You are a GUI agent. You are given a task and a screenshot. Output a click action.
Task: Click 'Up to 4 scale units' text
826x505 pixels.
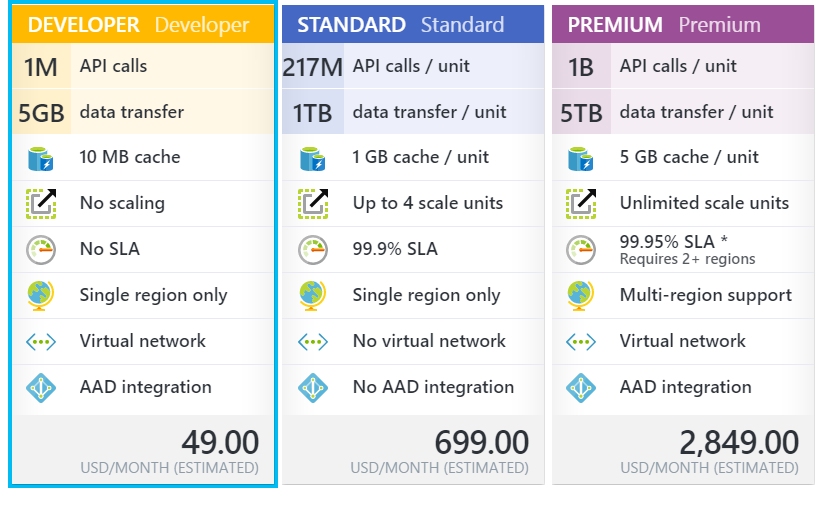pos(427,203)
